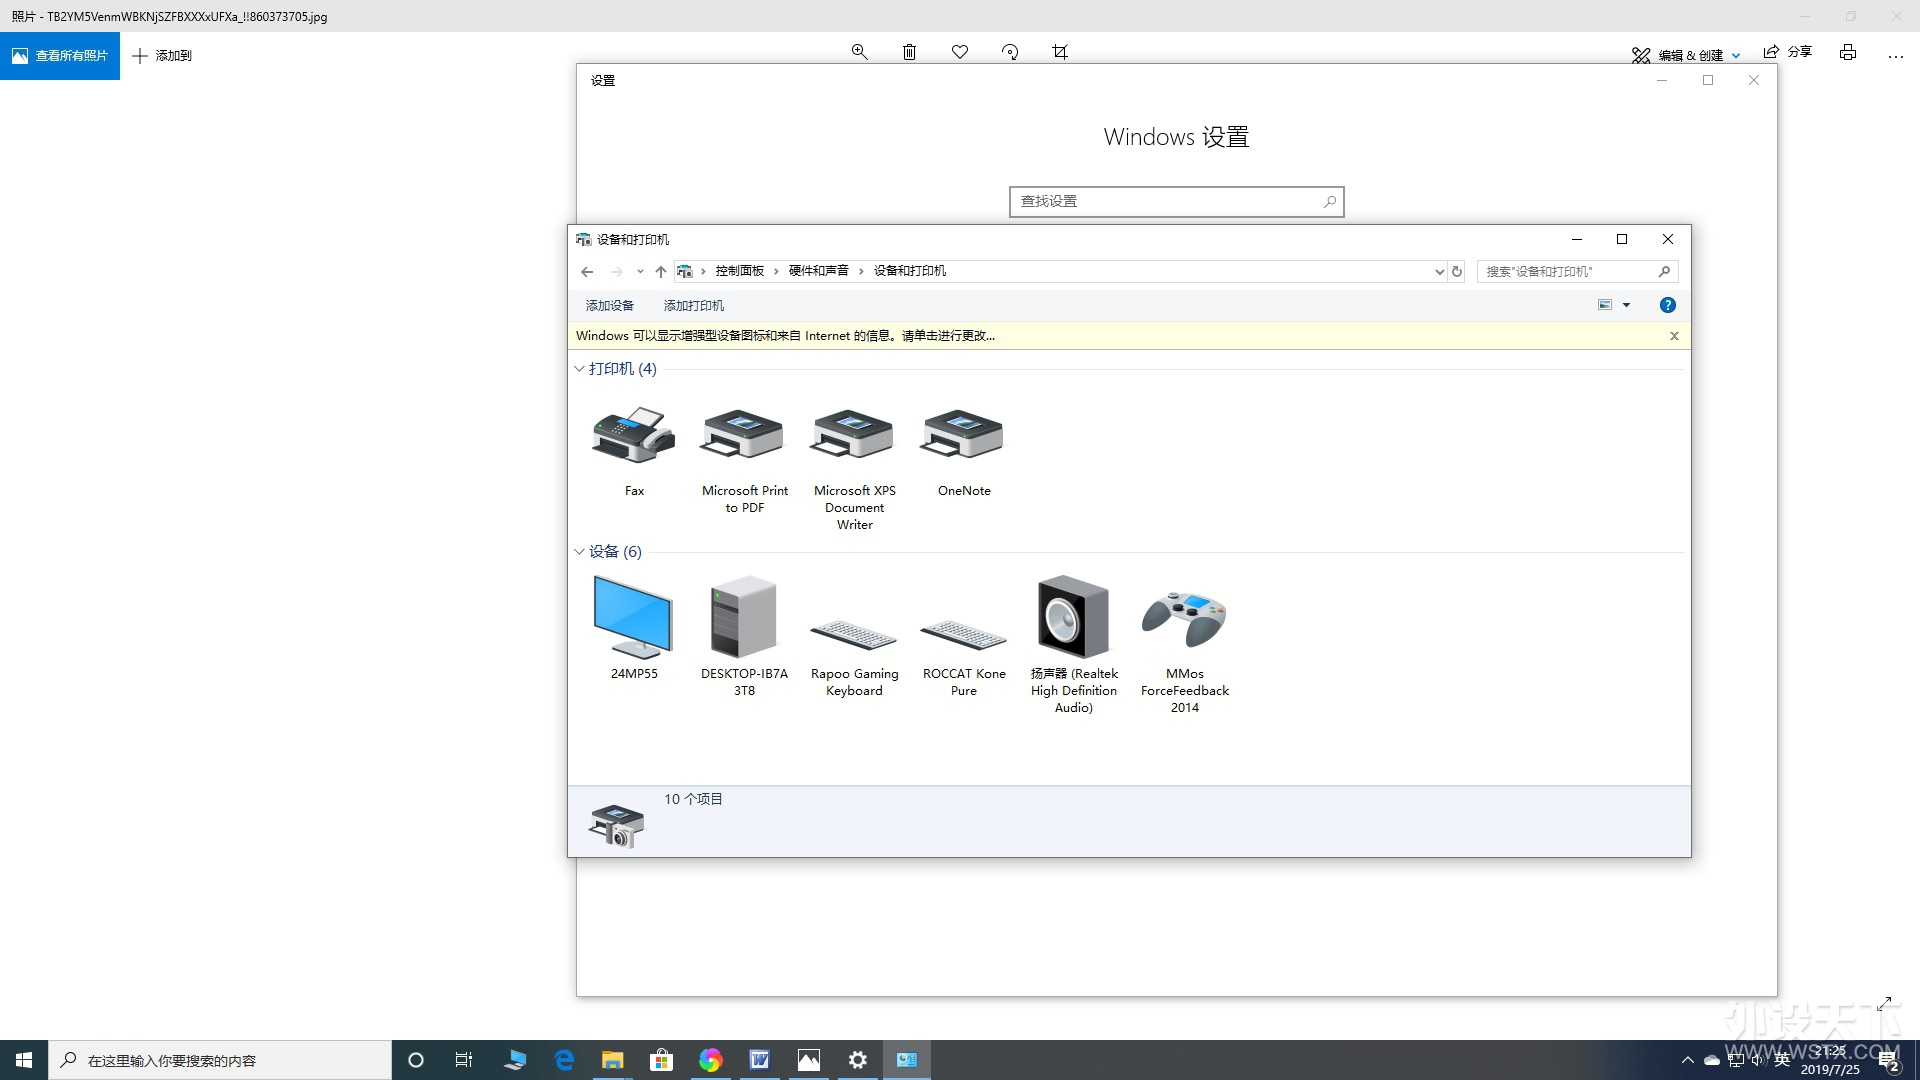Screen dimensions: 1920x1080
Task: Open the recent locations dropdown arrow
Action: coord(640,271)
